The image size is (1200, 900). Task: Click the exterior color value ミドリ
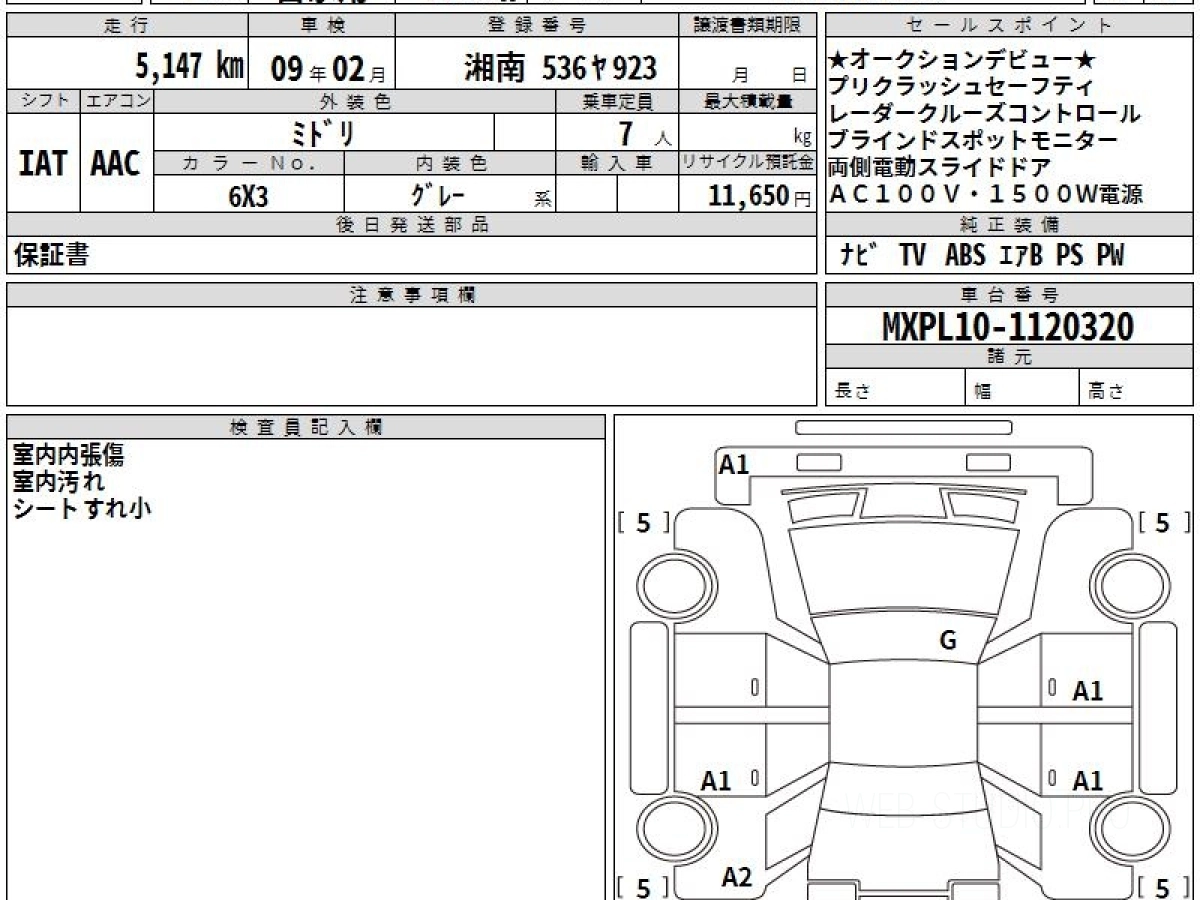[323, 133]
